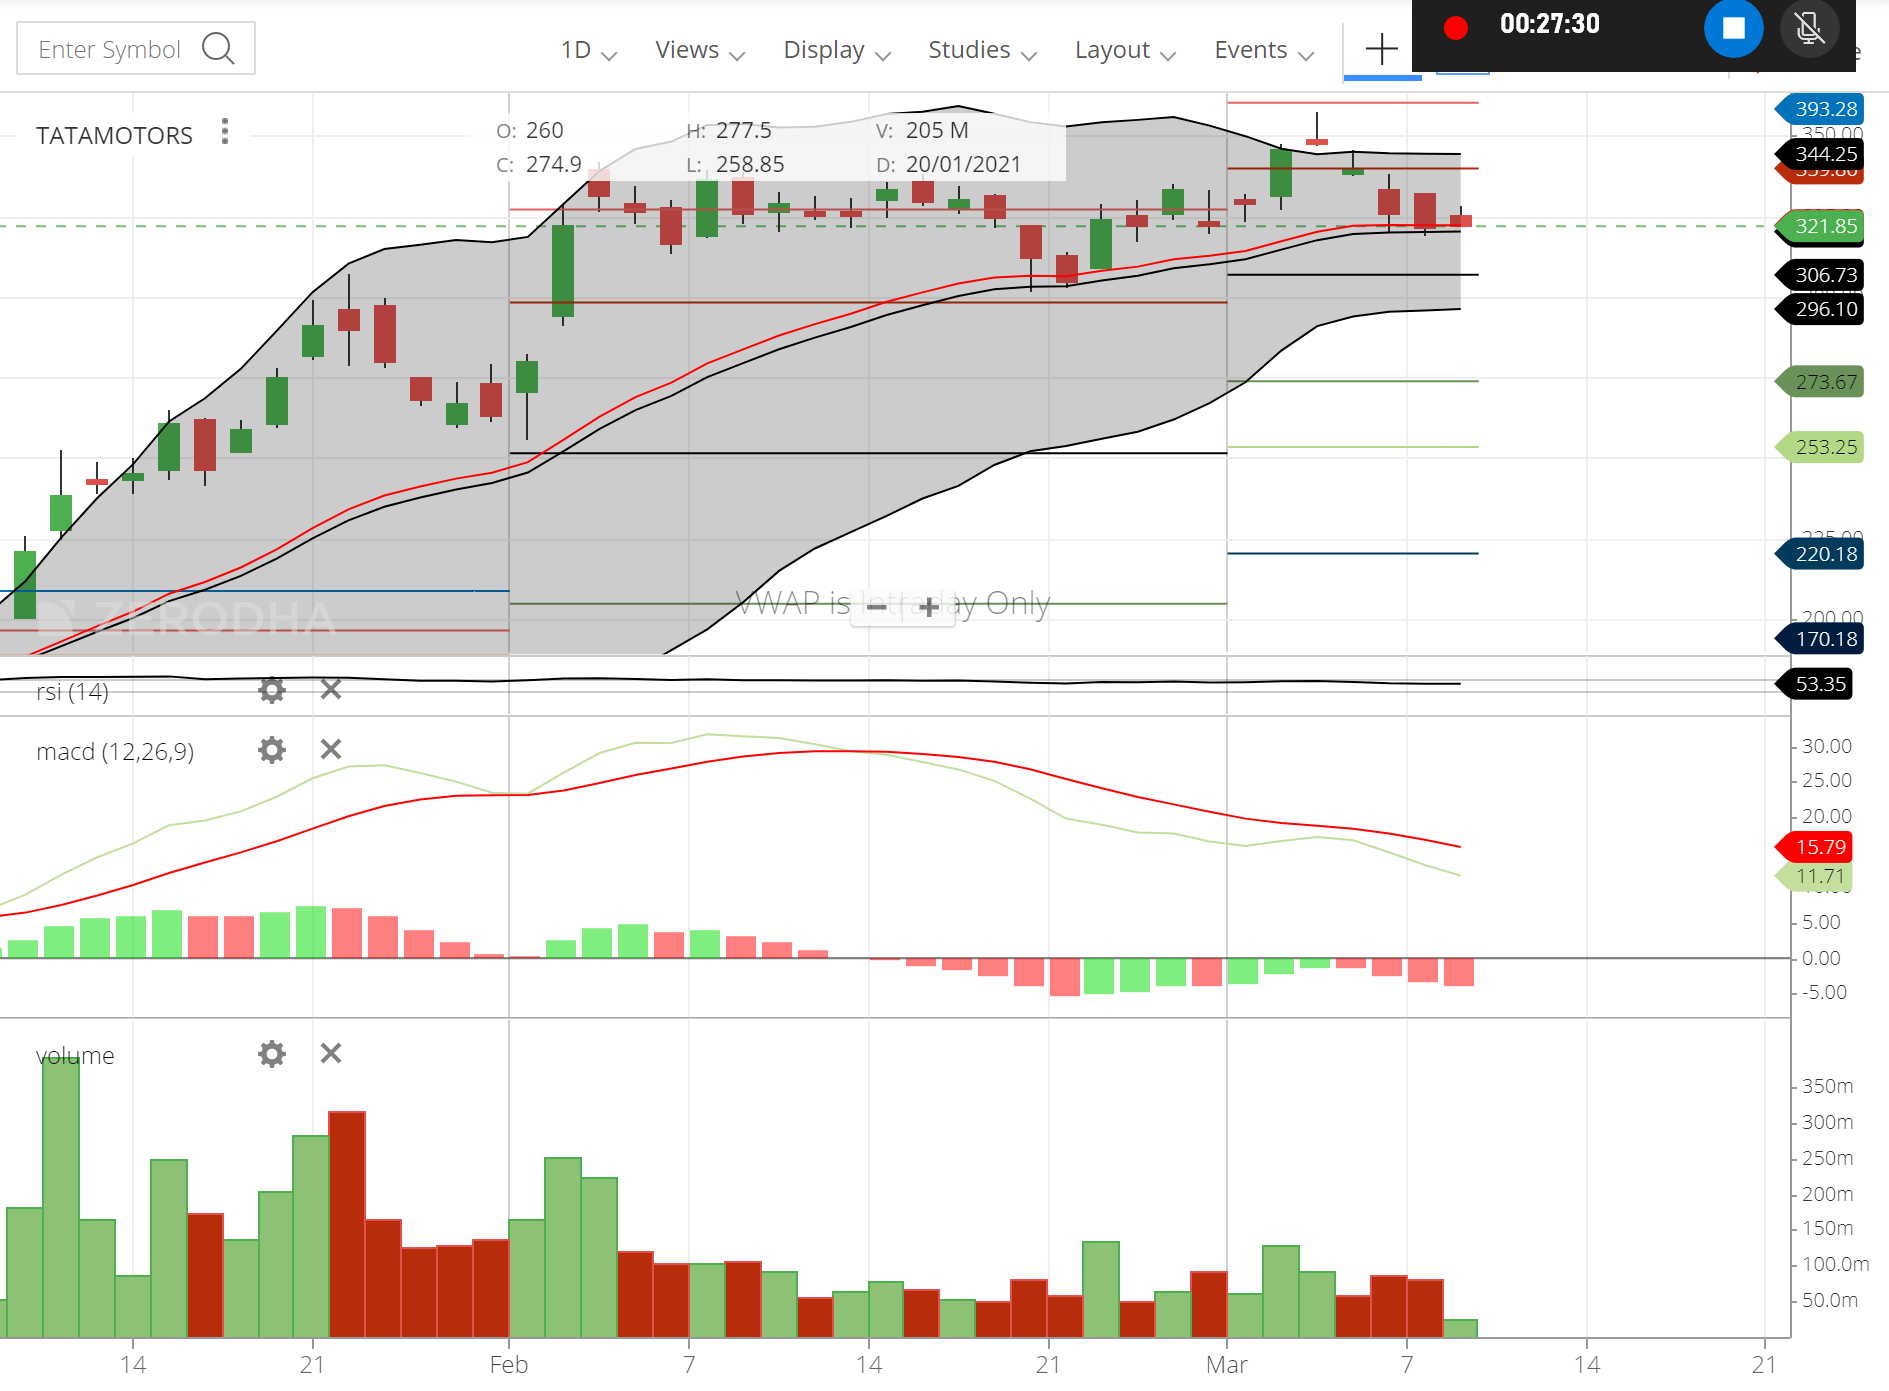Open the 1D interval dropdown

588,50
